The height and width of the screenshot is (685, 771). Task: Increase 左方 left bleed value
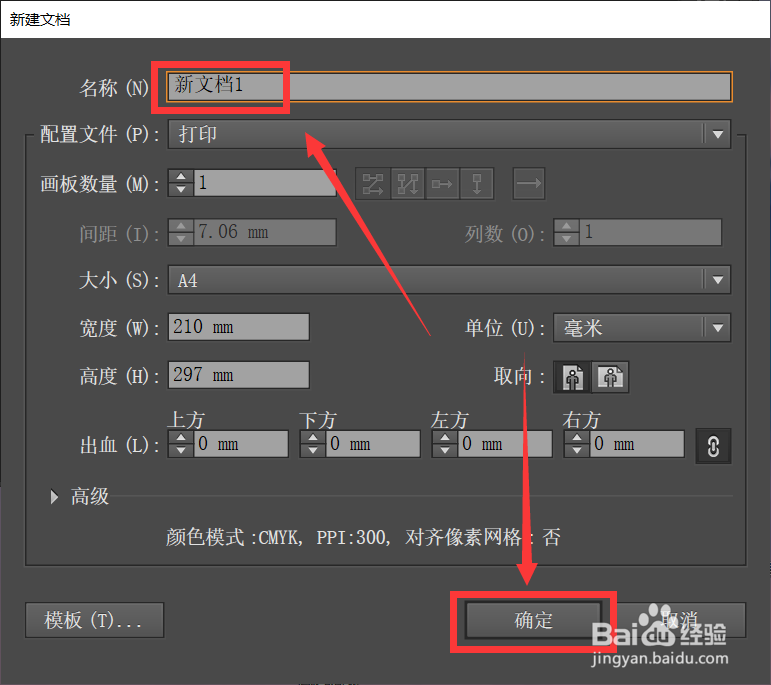pyautogui.click(x=445, y=438)
